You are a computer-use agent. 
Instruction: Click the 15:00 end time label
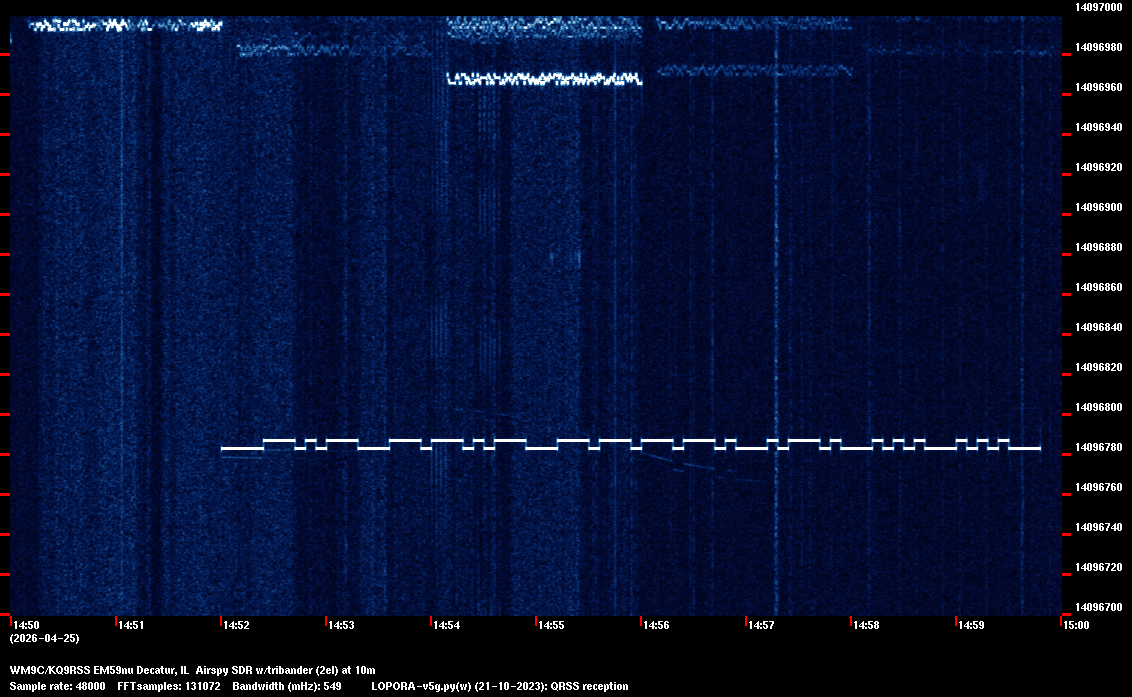click(x=1076, y=626)
